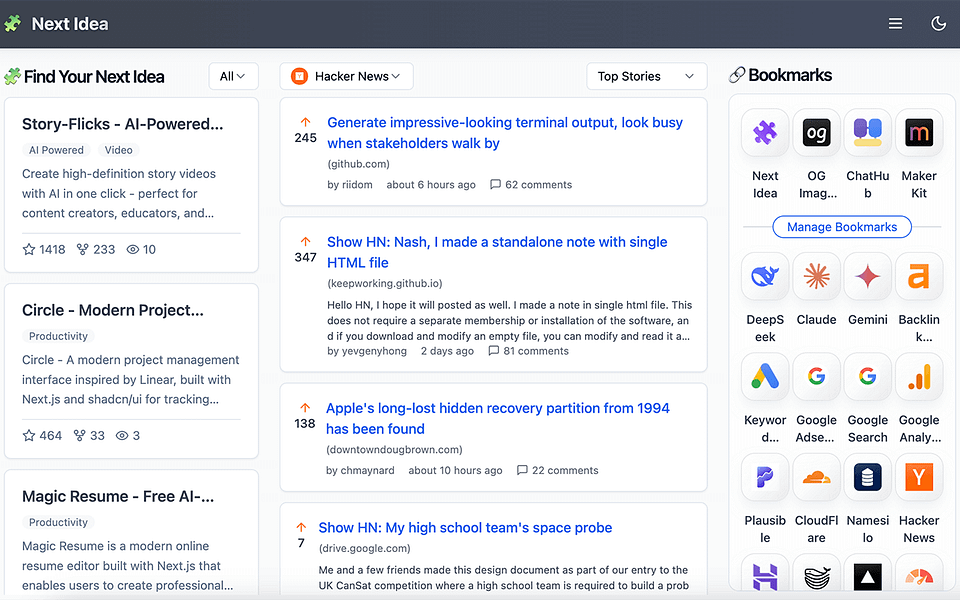Open the ChatHub bookmark icon

point(868,132)
